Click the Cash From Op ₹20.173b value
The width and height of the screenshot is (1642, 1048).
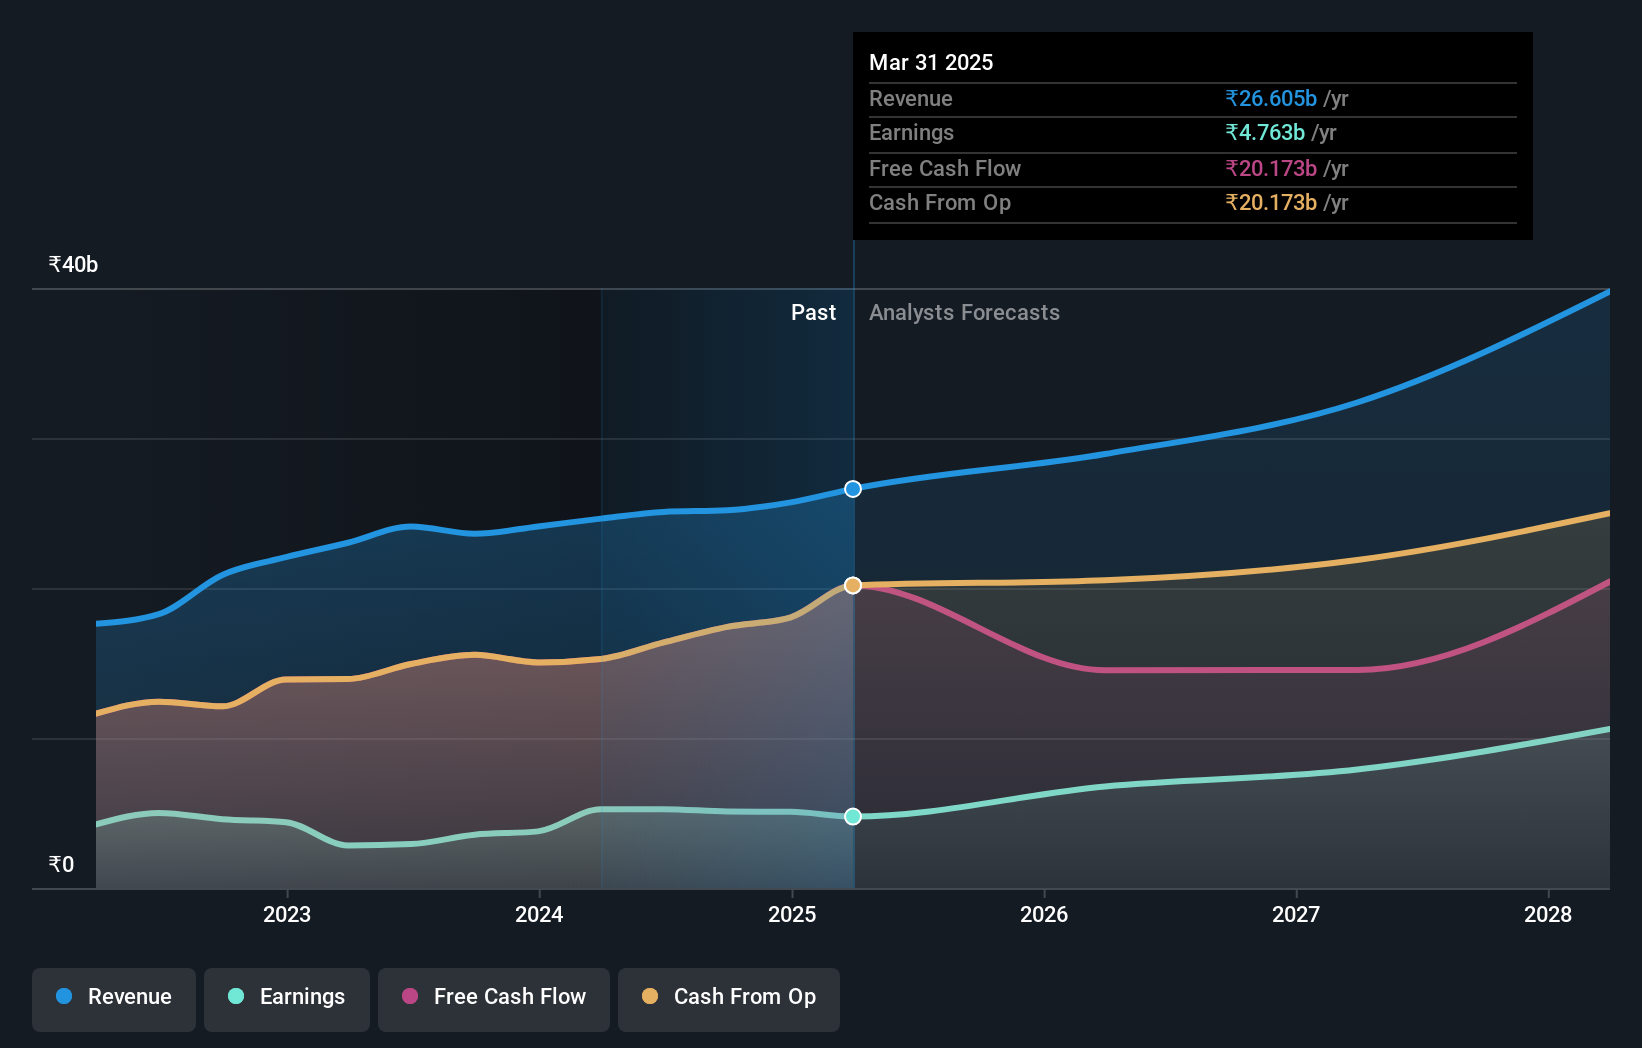pyautogui.click(x=1271, y=202)
